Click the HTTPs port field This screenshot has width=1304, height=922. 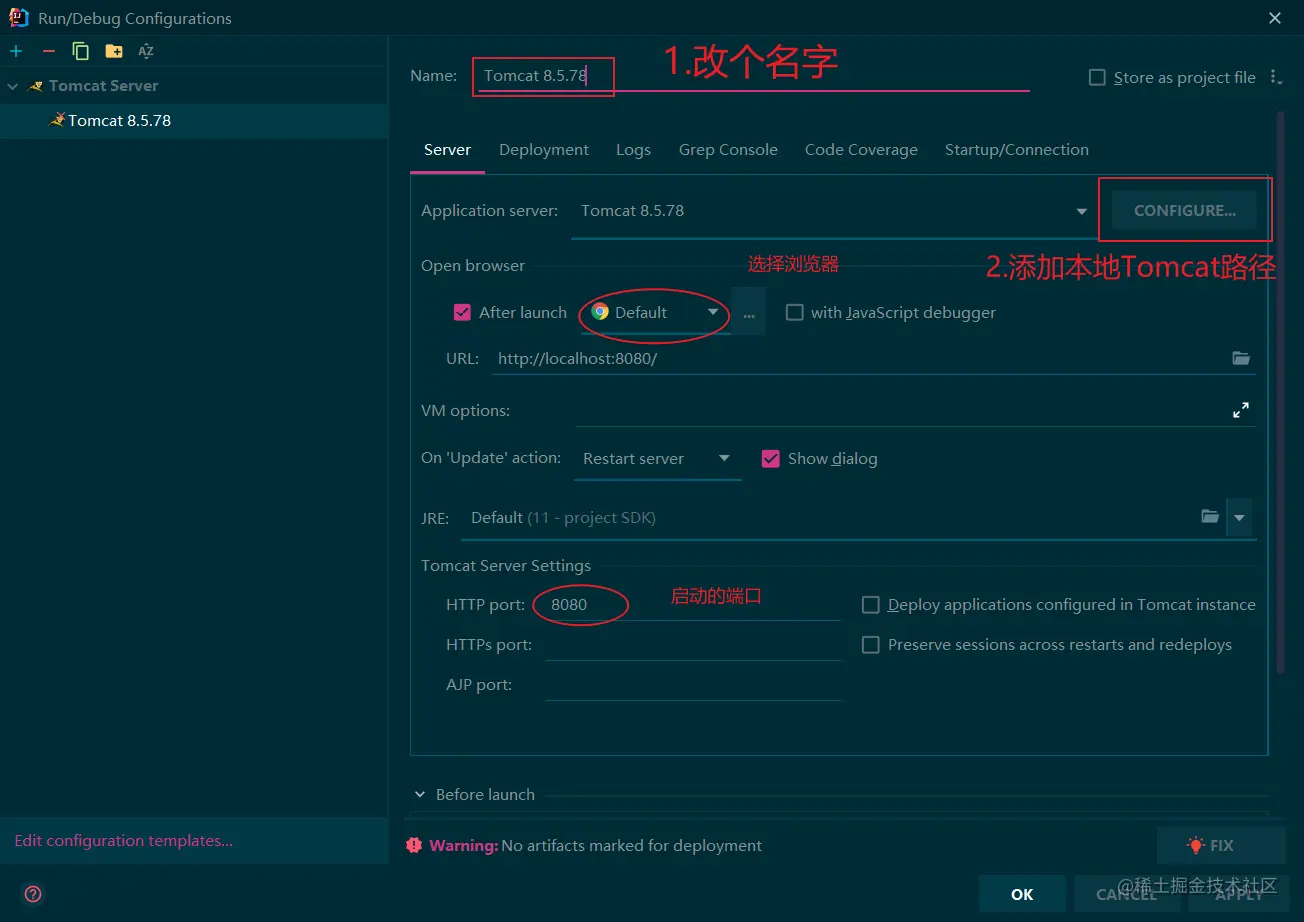coord(693,645)
